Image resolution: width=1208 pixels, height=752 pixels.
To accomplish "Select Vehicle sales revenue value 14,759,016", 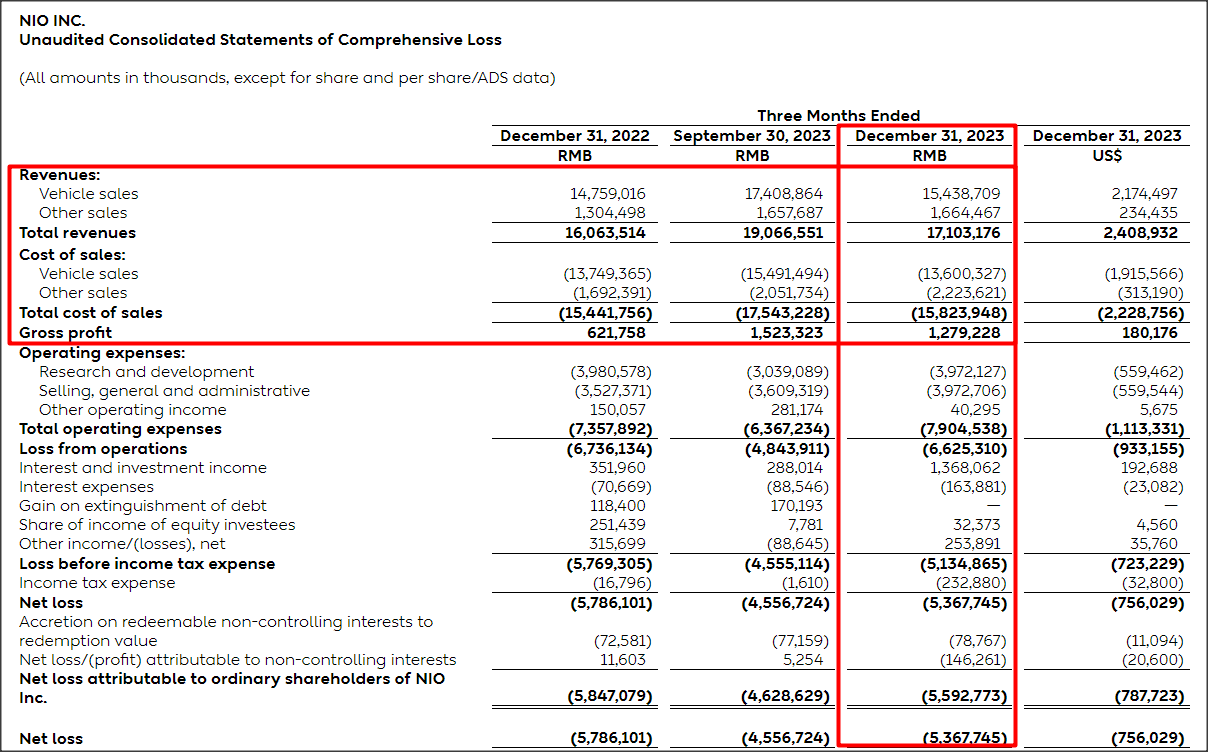I will (x=608, y=194).
